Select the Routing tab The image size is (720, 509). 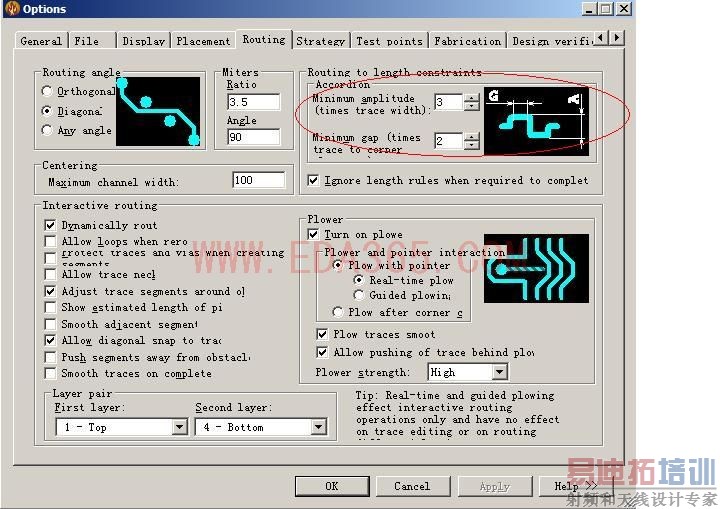[x=264, y=40]
